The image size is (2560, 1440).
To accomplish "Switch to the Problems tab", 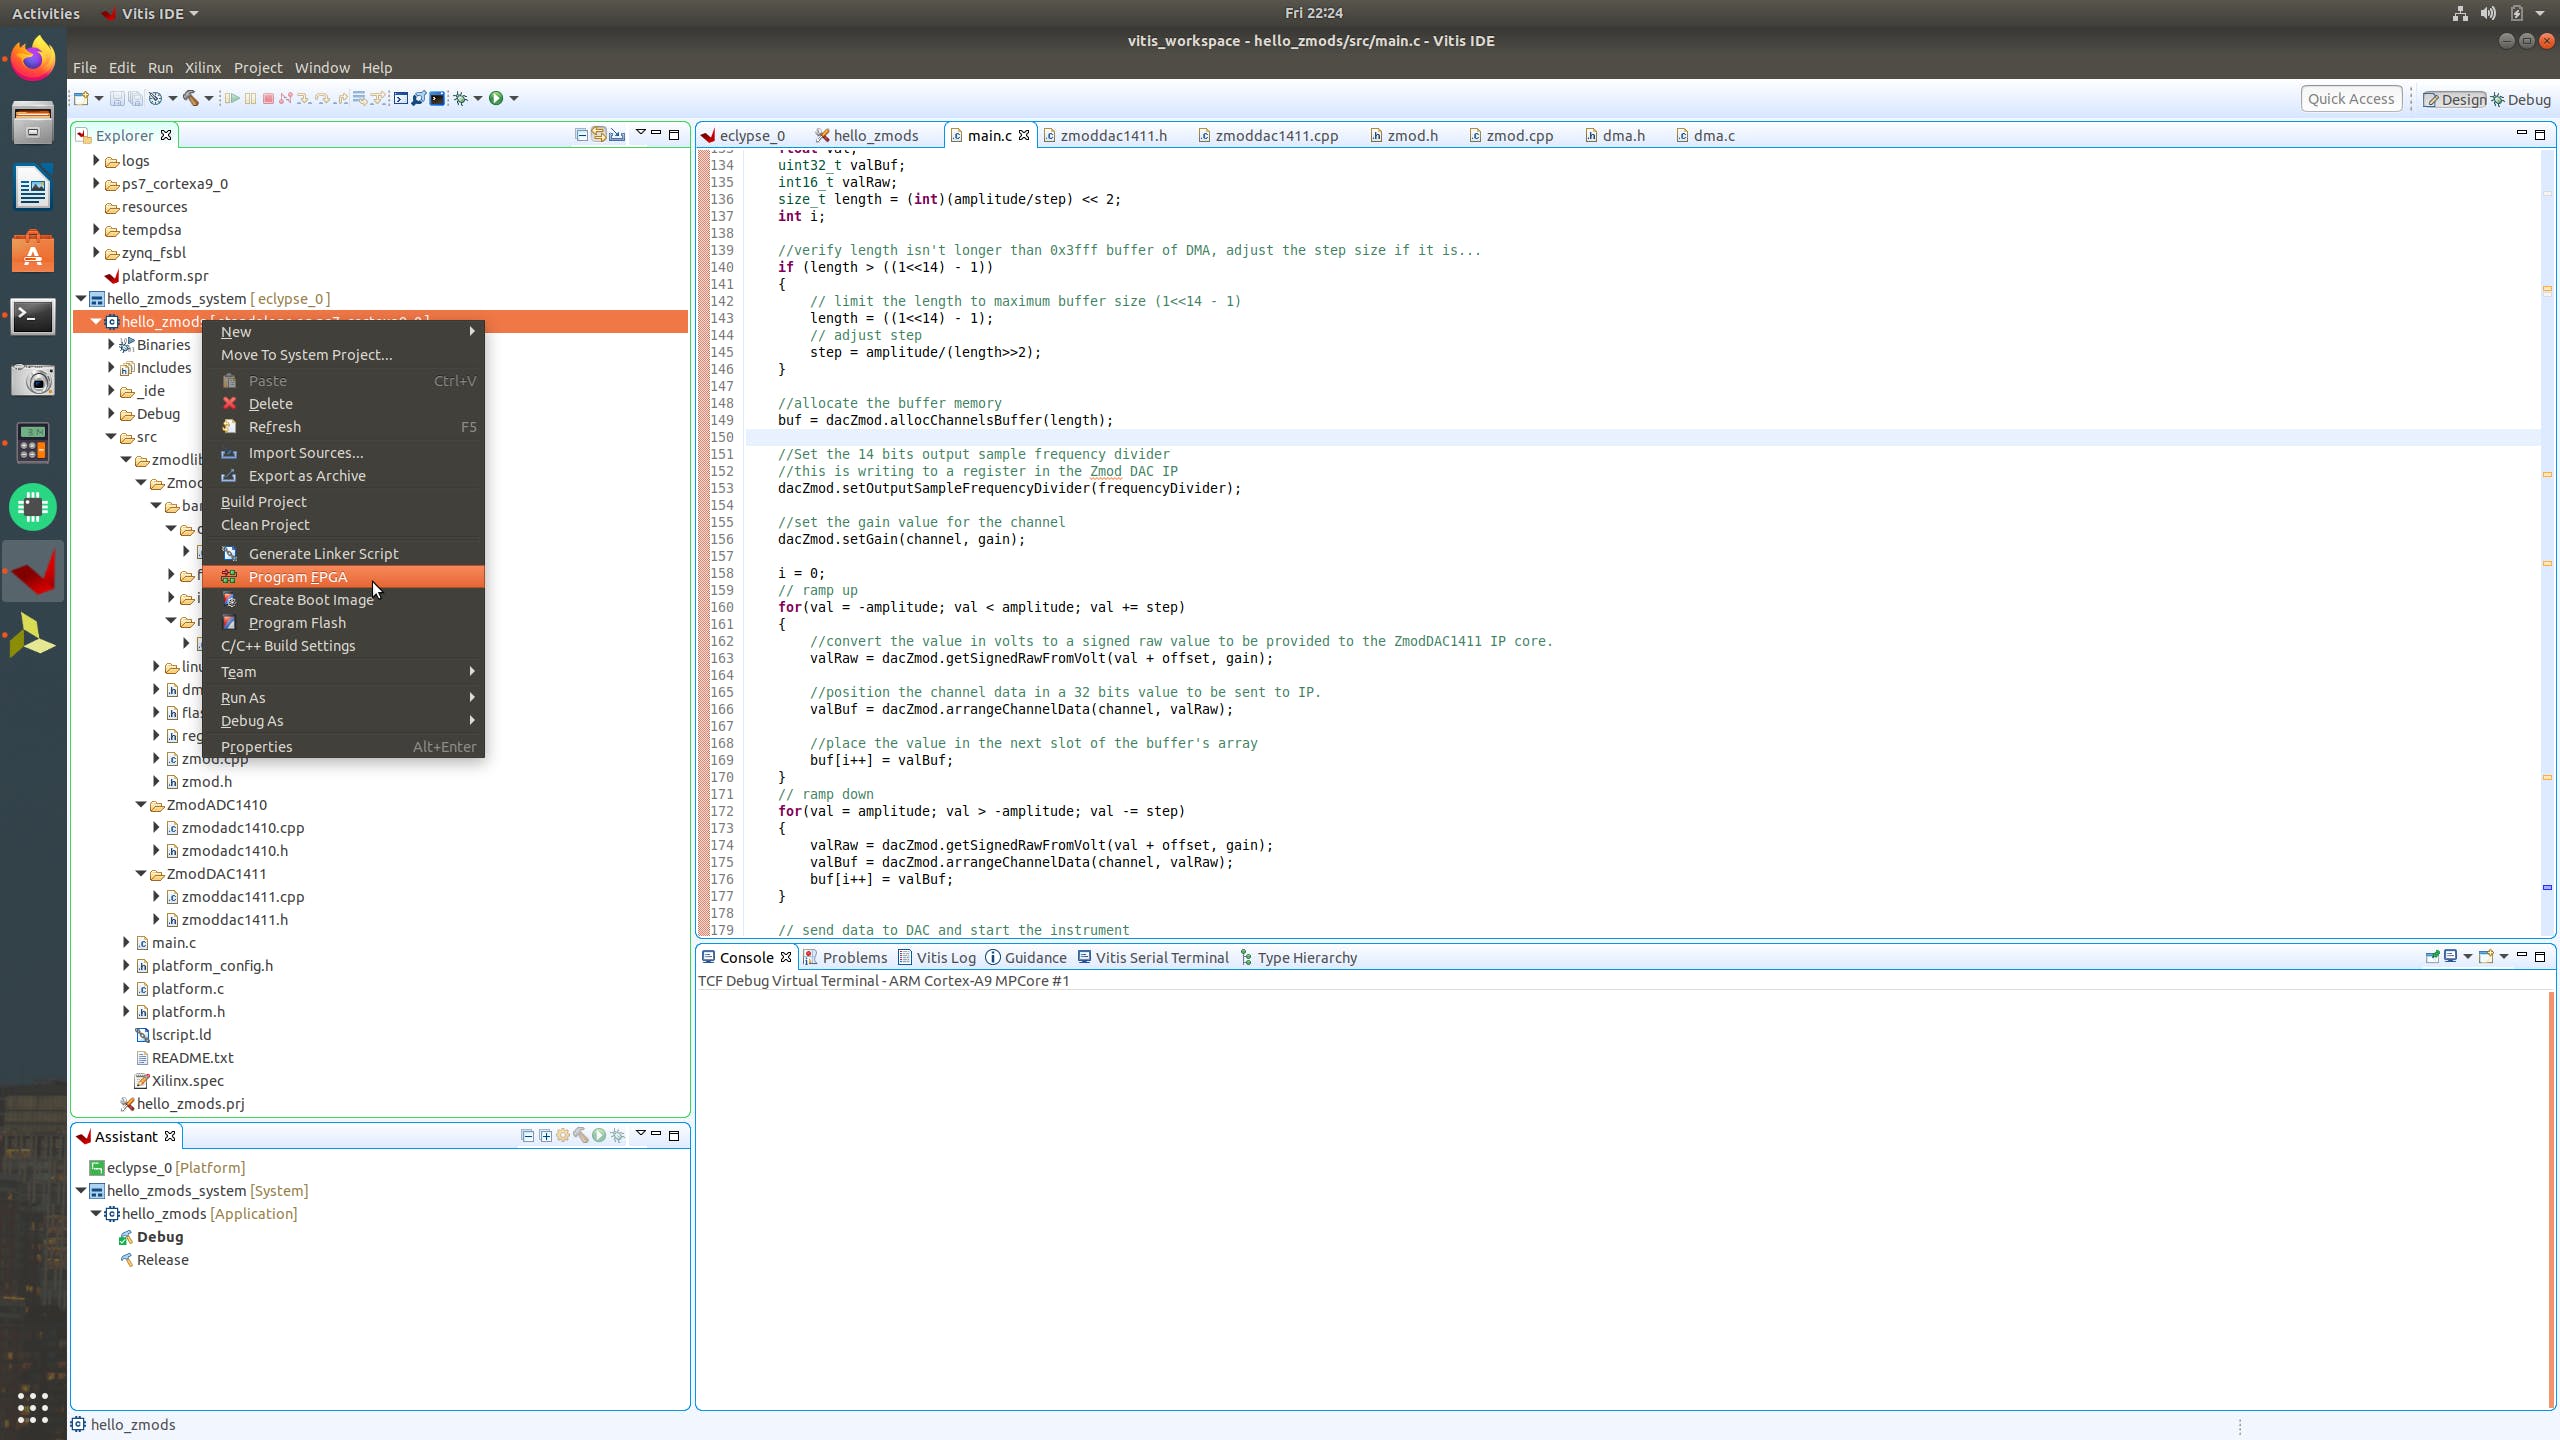I will coord(845,957).
